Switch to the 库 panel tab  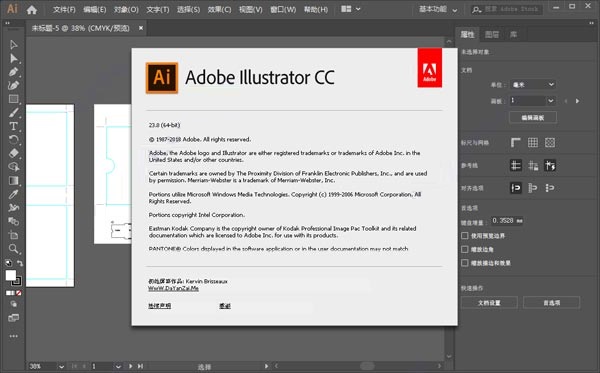tap(514, 34)
